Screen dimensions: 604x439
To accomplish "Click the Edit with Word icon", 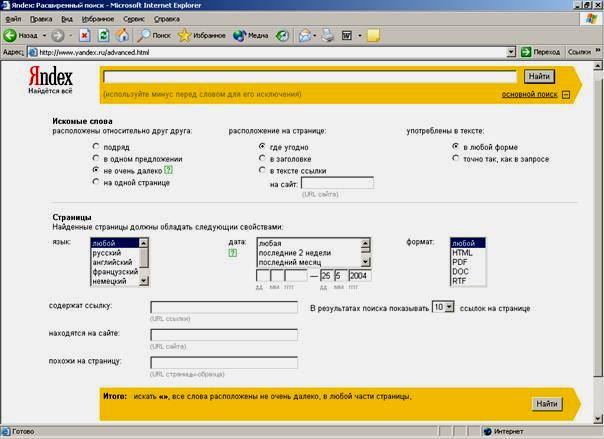I will (347, 35).
